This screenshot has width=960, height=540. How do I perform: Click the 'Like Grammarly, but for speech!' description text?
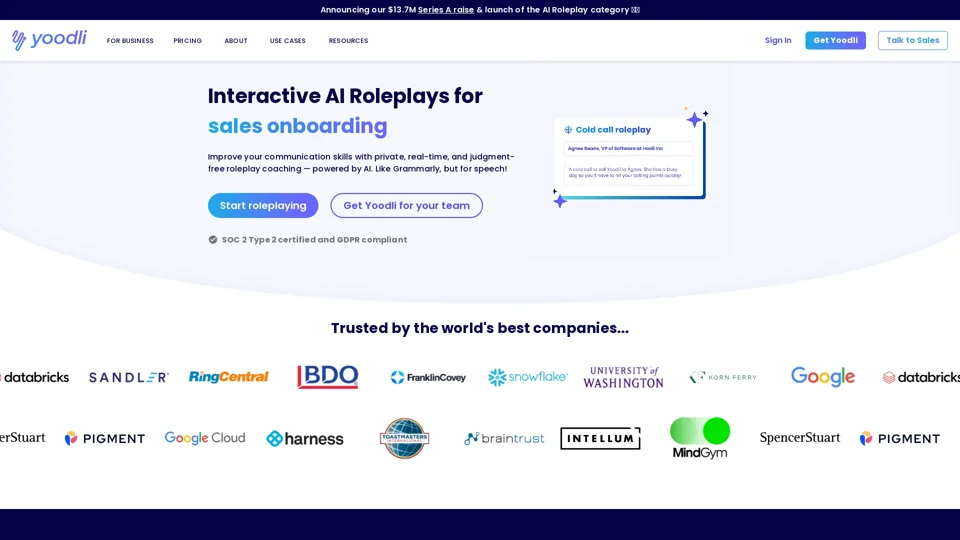tap(441, 169)
